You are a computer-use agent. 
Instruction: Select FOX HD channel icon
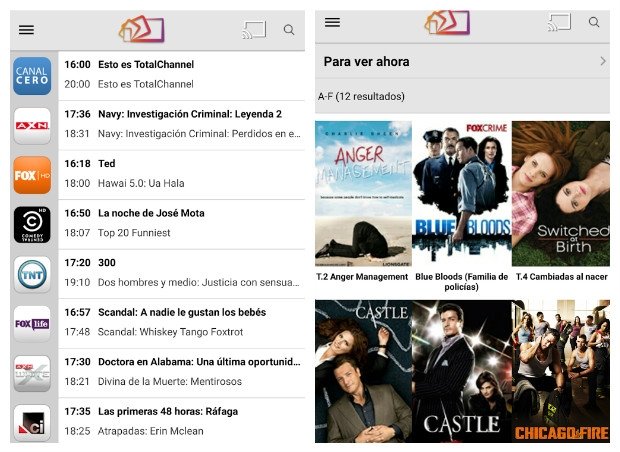32,175
